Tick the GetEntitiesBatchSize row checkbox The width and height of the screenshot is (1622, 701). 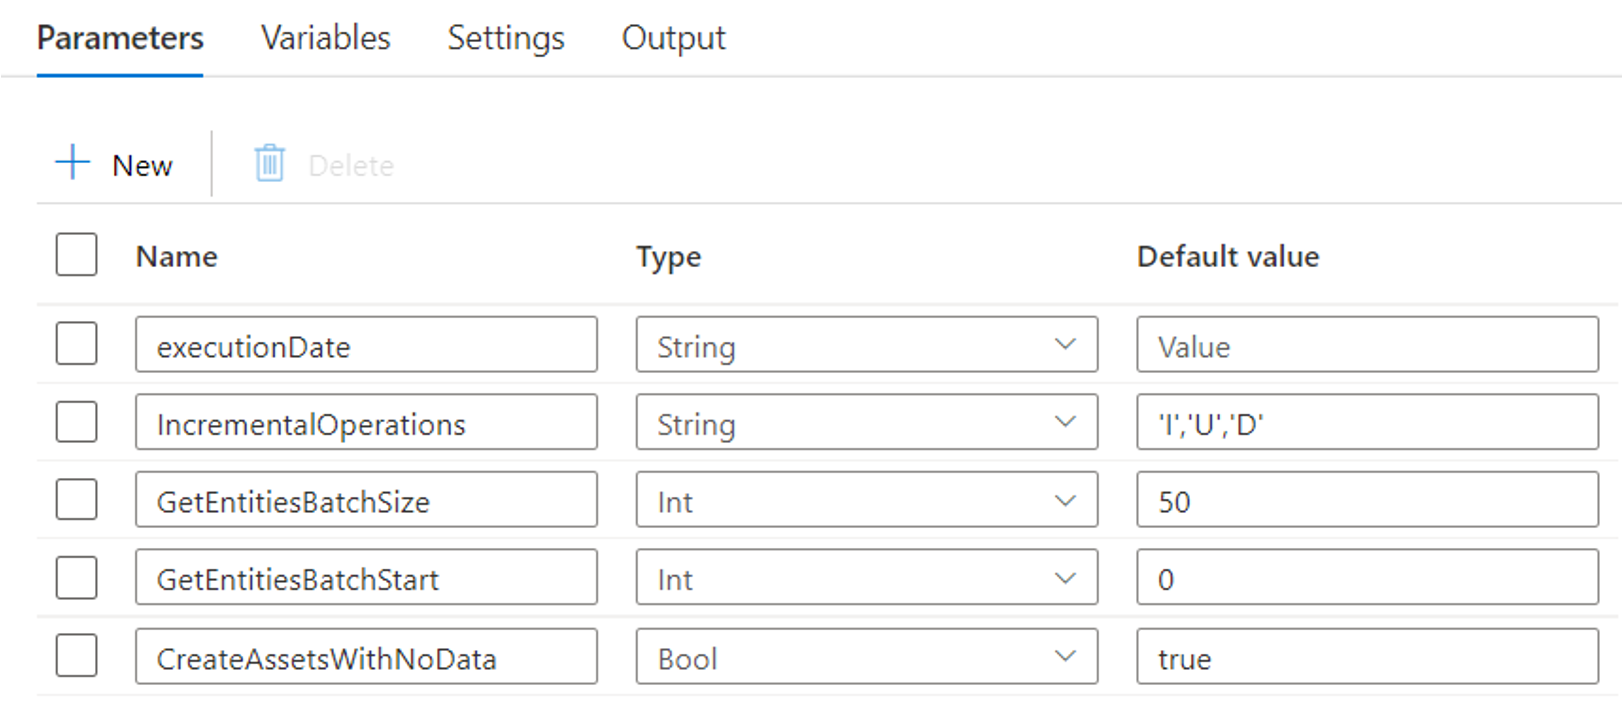click(77, 500)
